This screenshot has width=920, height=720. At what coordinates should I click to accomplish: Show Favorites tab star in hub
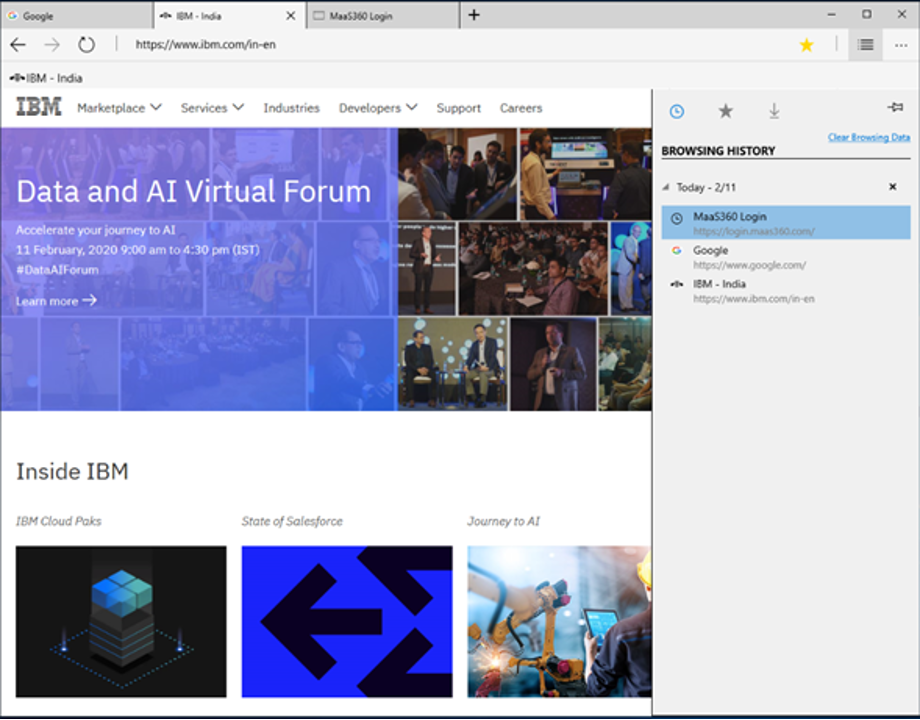pyautogui.click(x=726, y=110)
